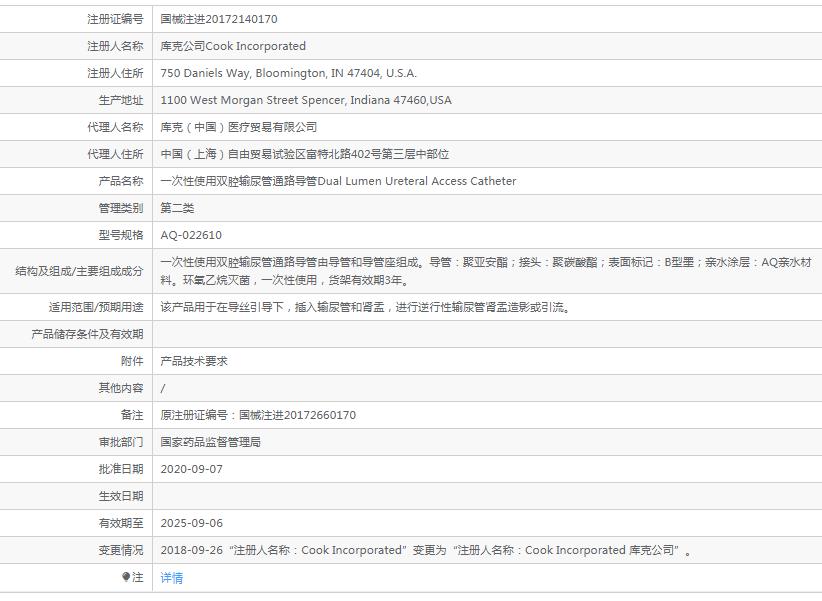Click the 批准日期 label
822x601 pixels.
[x=121, y=469]
